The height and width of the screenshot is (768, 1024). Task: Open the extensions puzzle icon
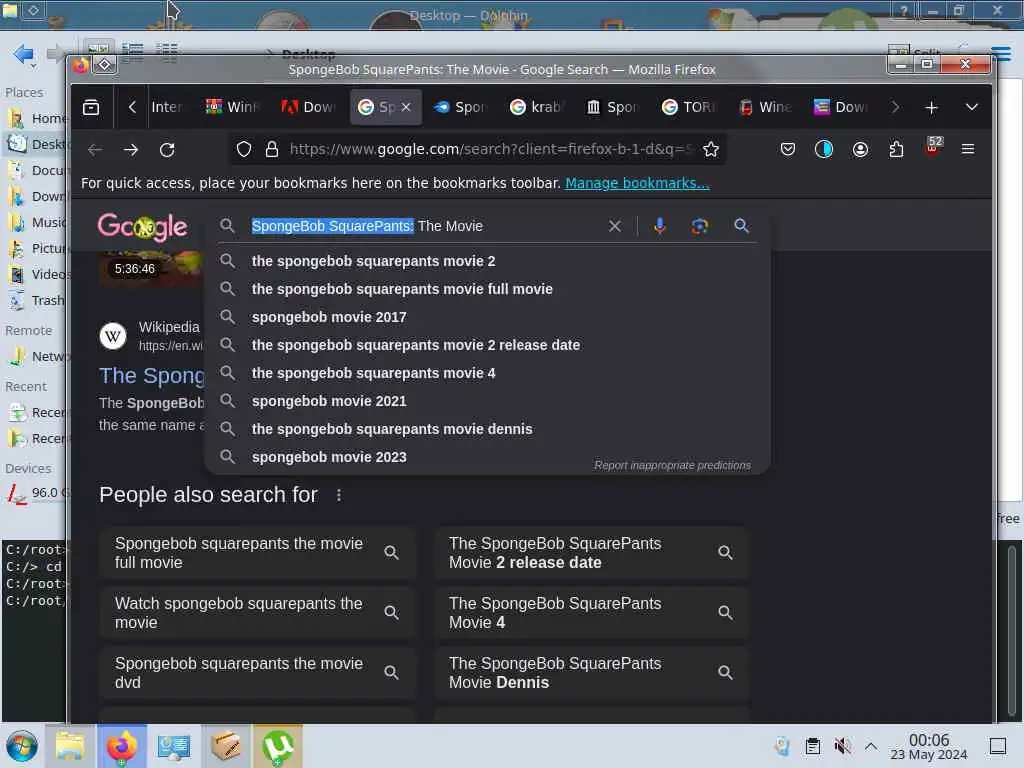point(896,150)
